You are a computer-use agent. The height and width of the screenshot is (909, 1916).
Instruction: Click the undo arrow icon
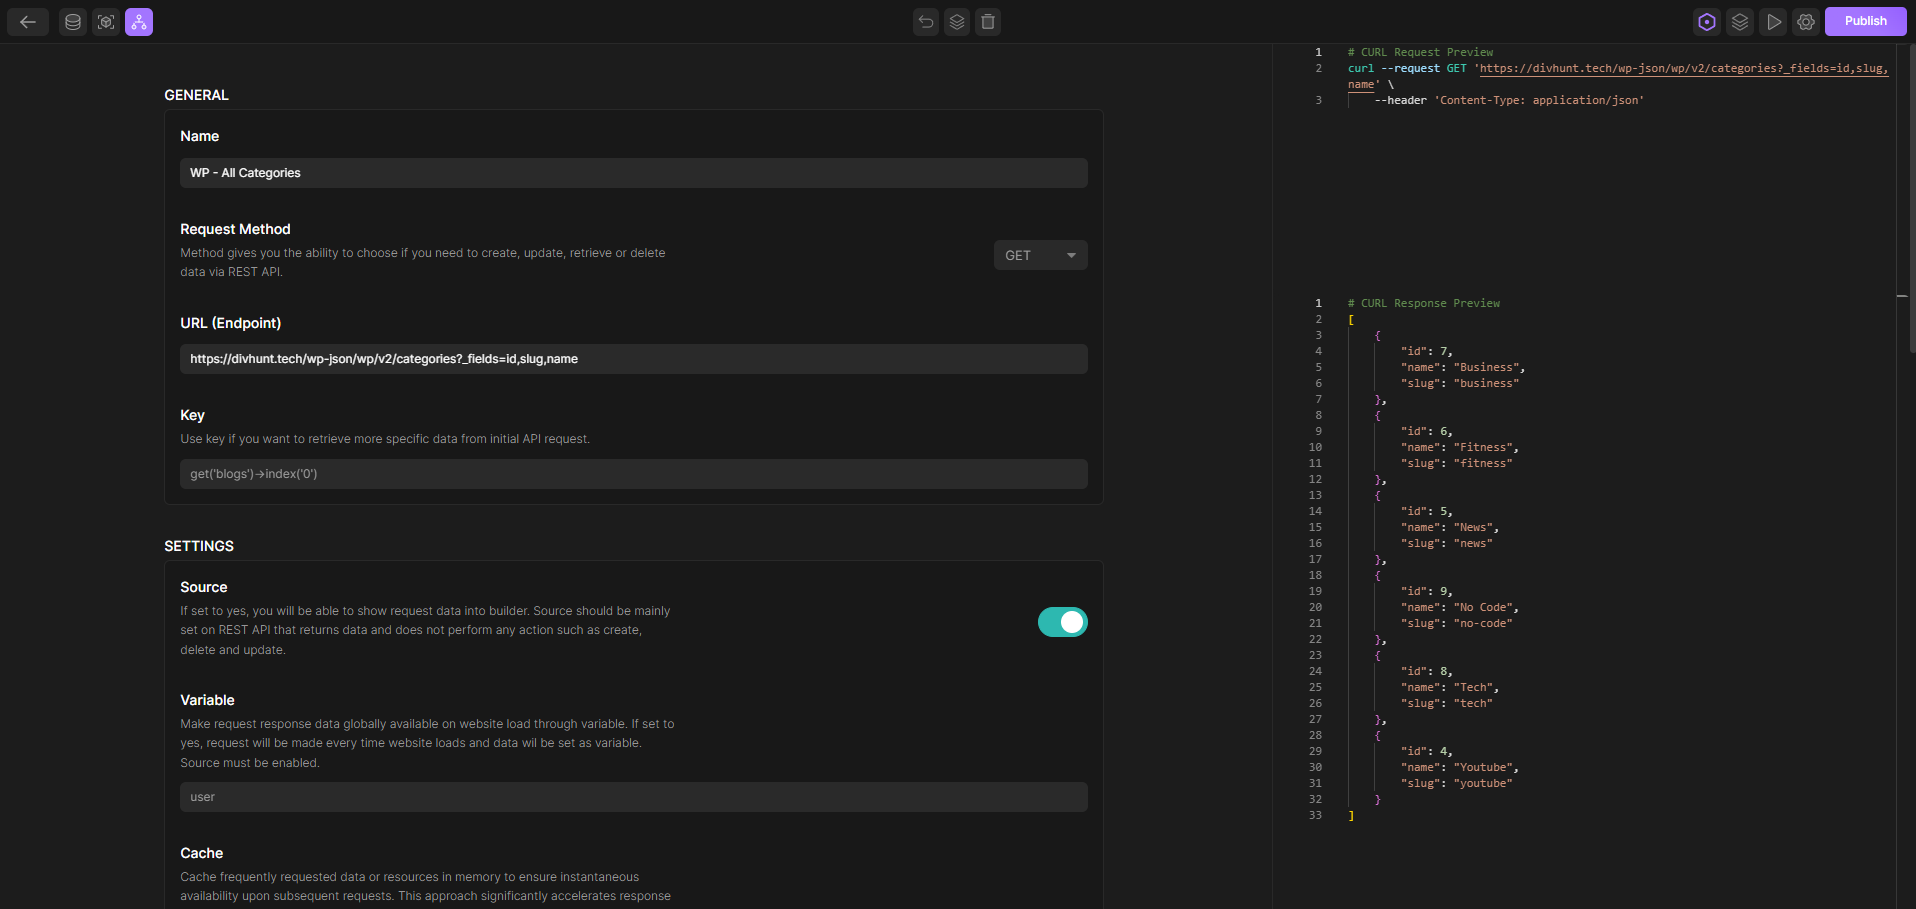[x=926, y=22]
